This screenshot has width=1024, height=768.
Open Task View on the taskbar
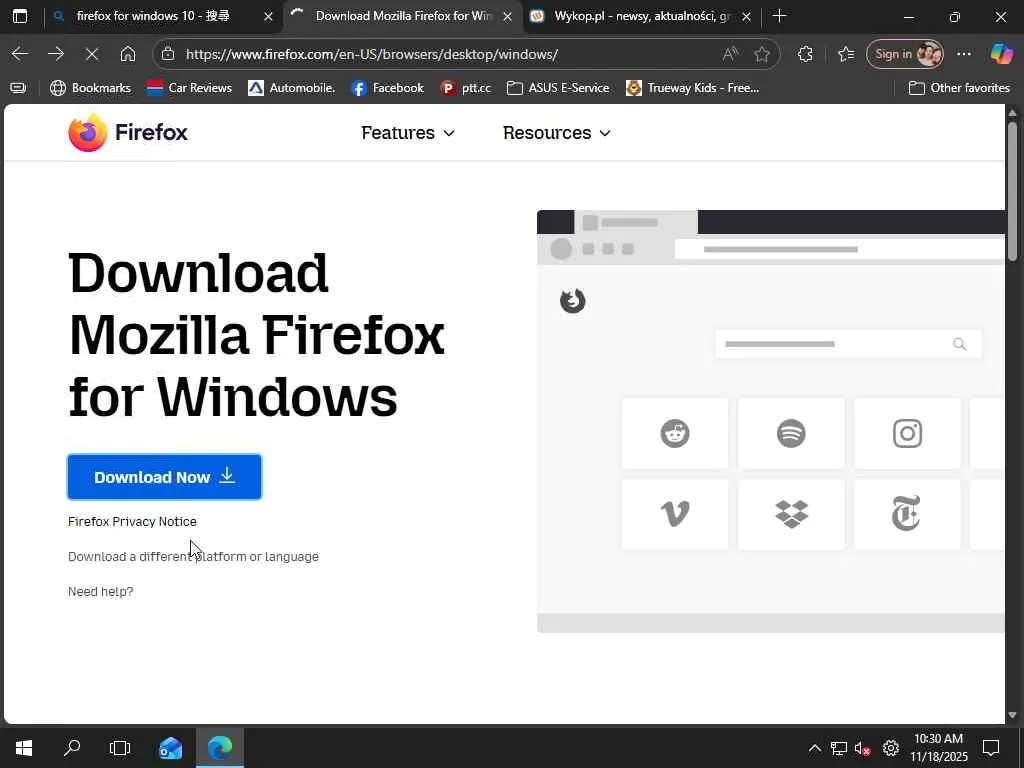[x=120, y=748]
